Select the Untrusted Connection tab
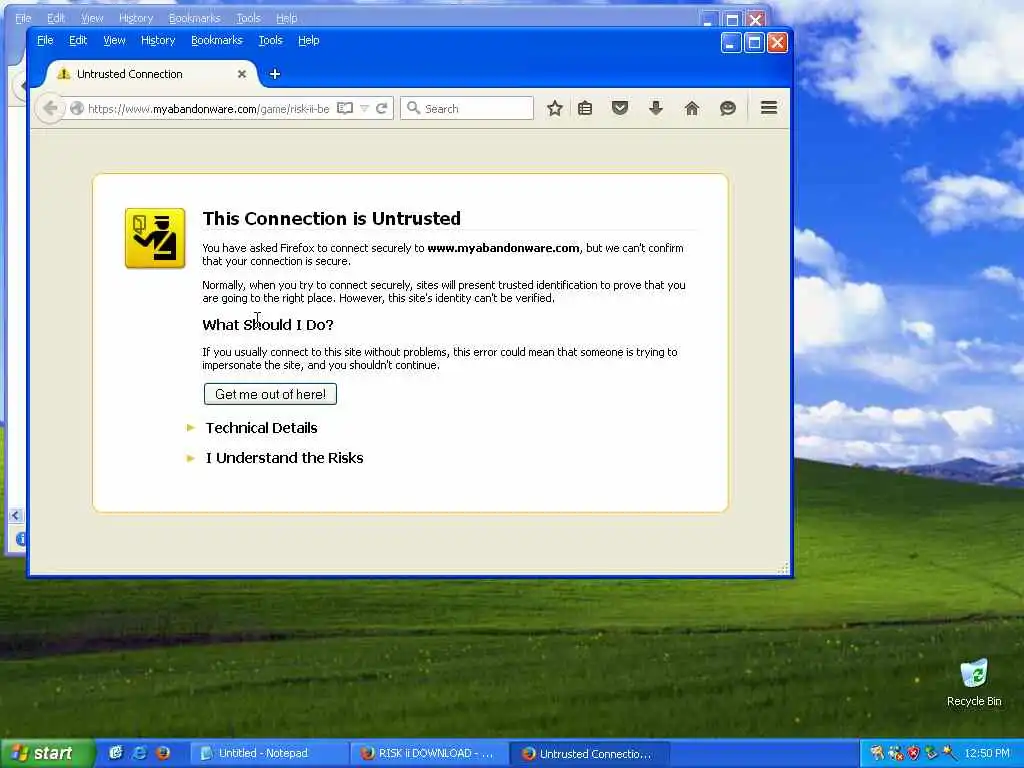Viewport: 1024px width, 768px height. click(152, 74)
